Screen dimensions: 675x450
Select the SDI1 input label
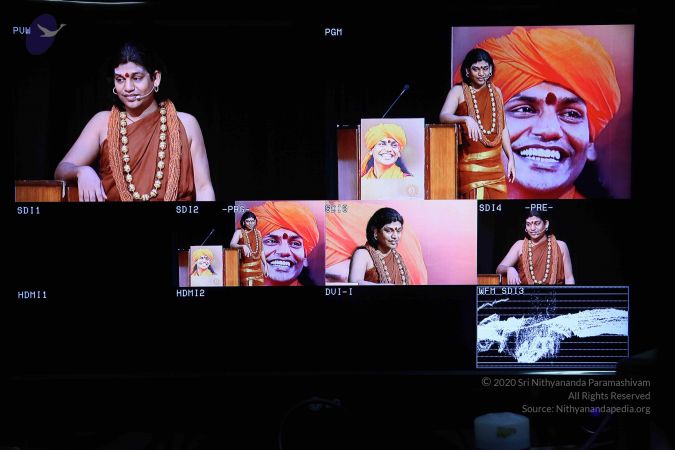[29, 210]
